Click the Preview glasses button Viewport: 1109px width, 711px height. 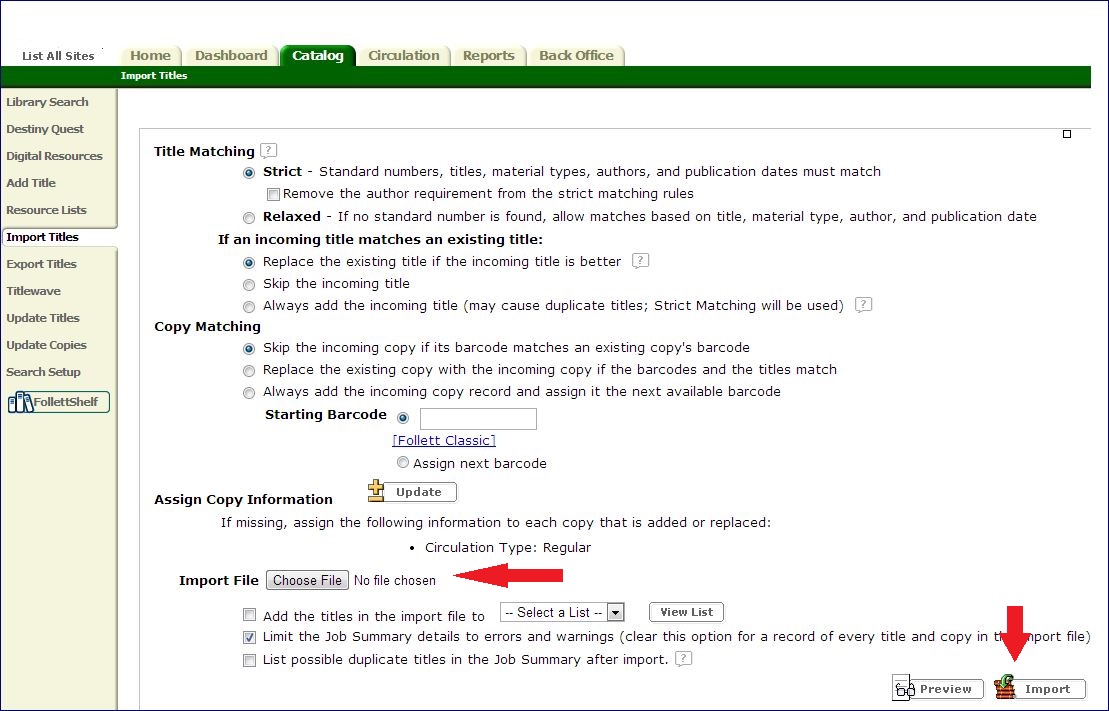click(938, 688)
